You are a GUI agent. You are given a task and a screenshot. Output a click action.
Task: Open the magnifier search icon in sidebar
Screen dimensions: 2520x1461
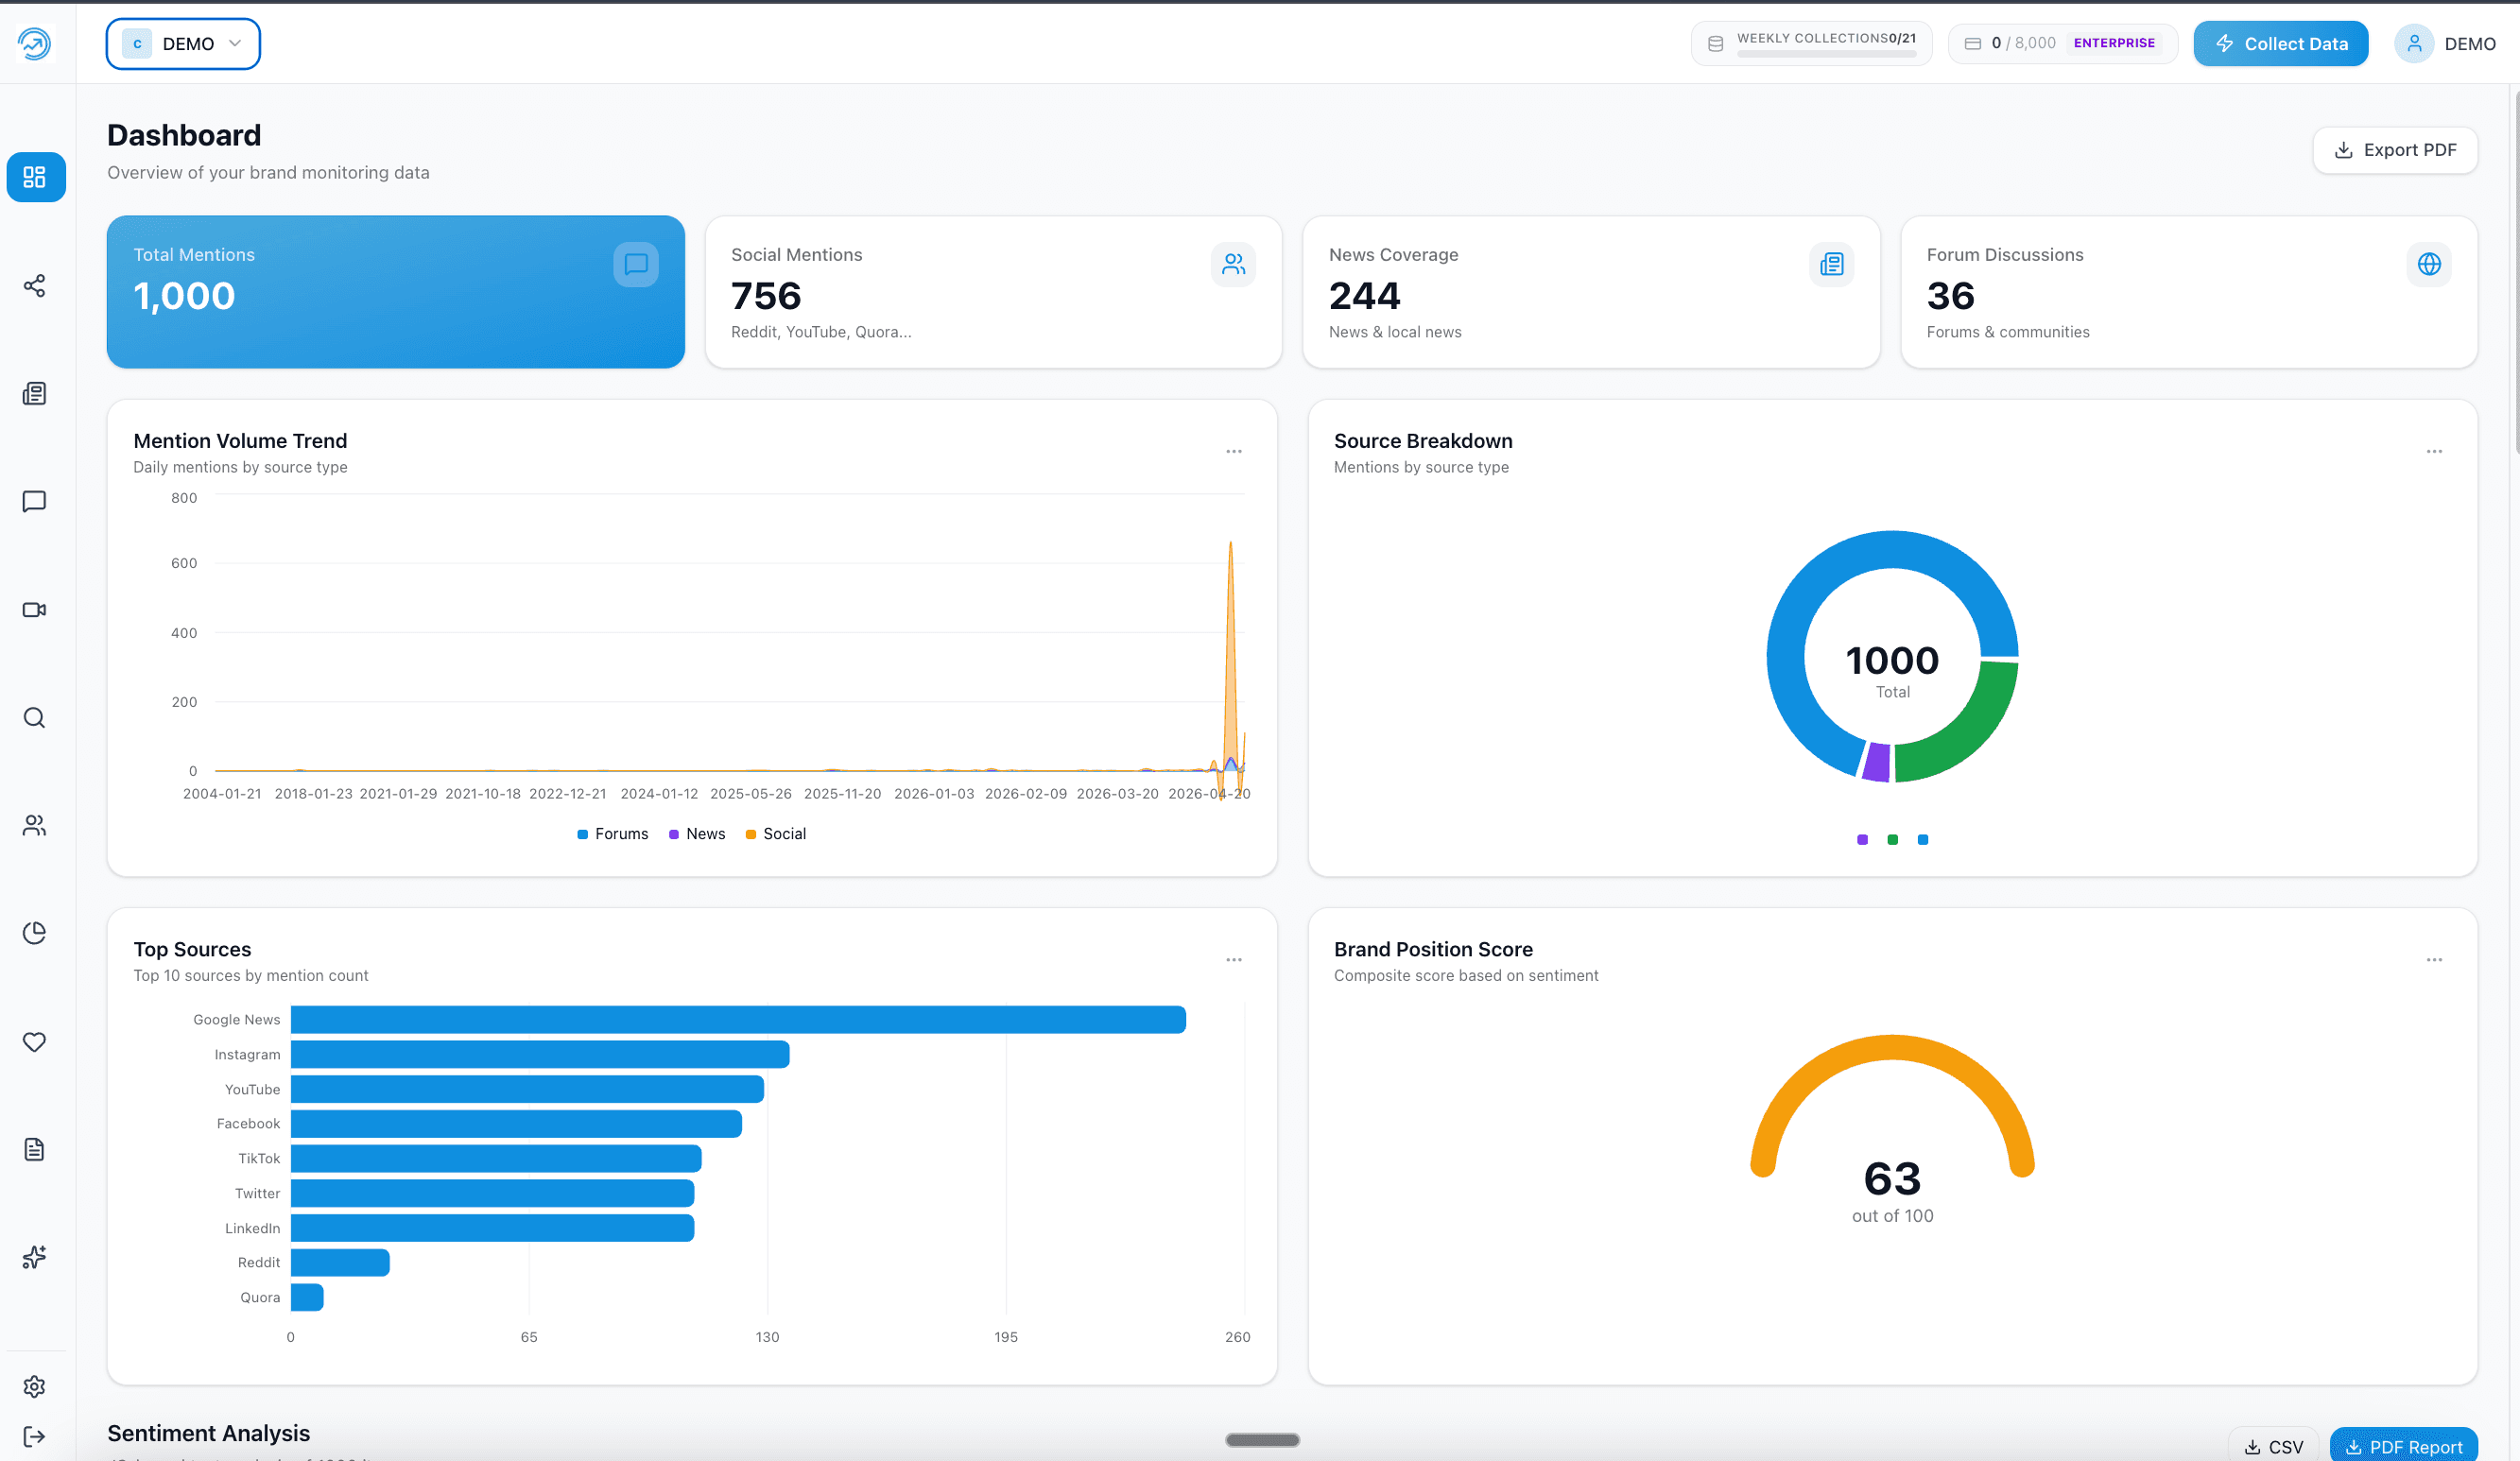point(35,718)
